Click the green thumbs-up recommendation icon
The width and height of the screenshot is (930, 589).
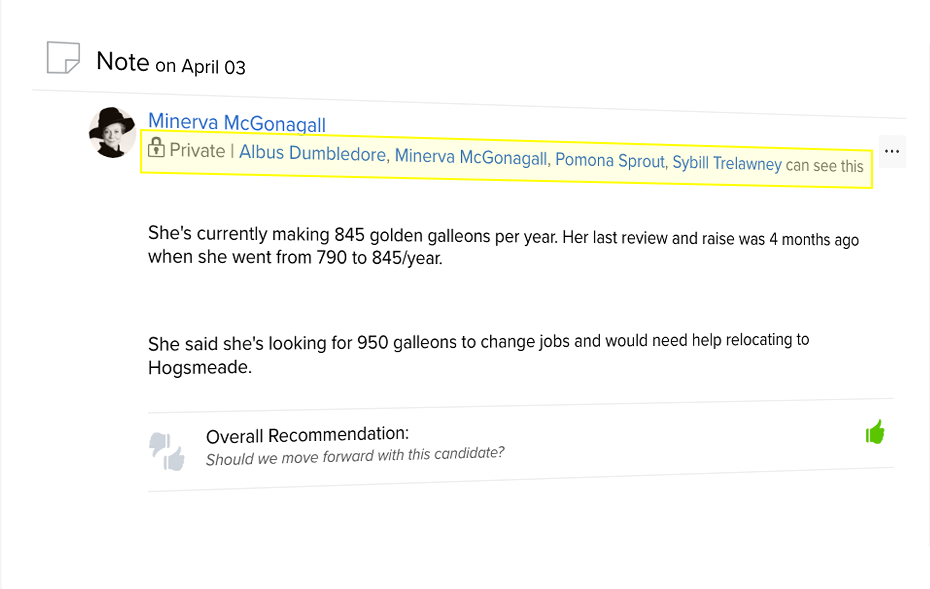click(875, 430)
